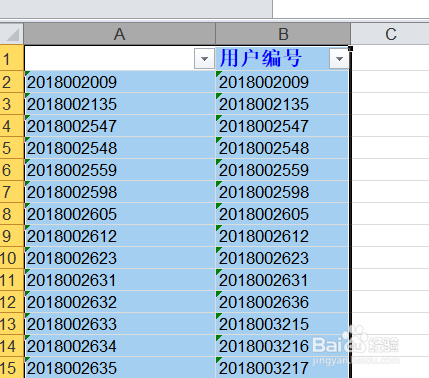Select column B header

coord(283,34)
